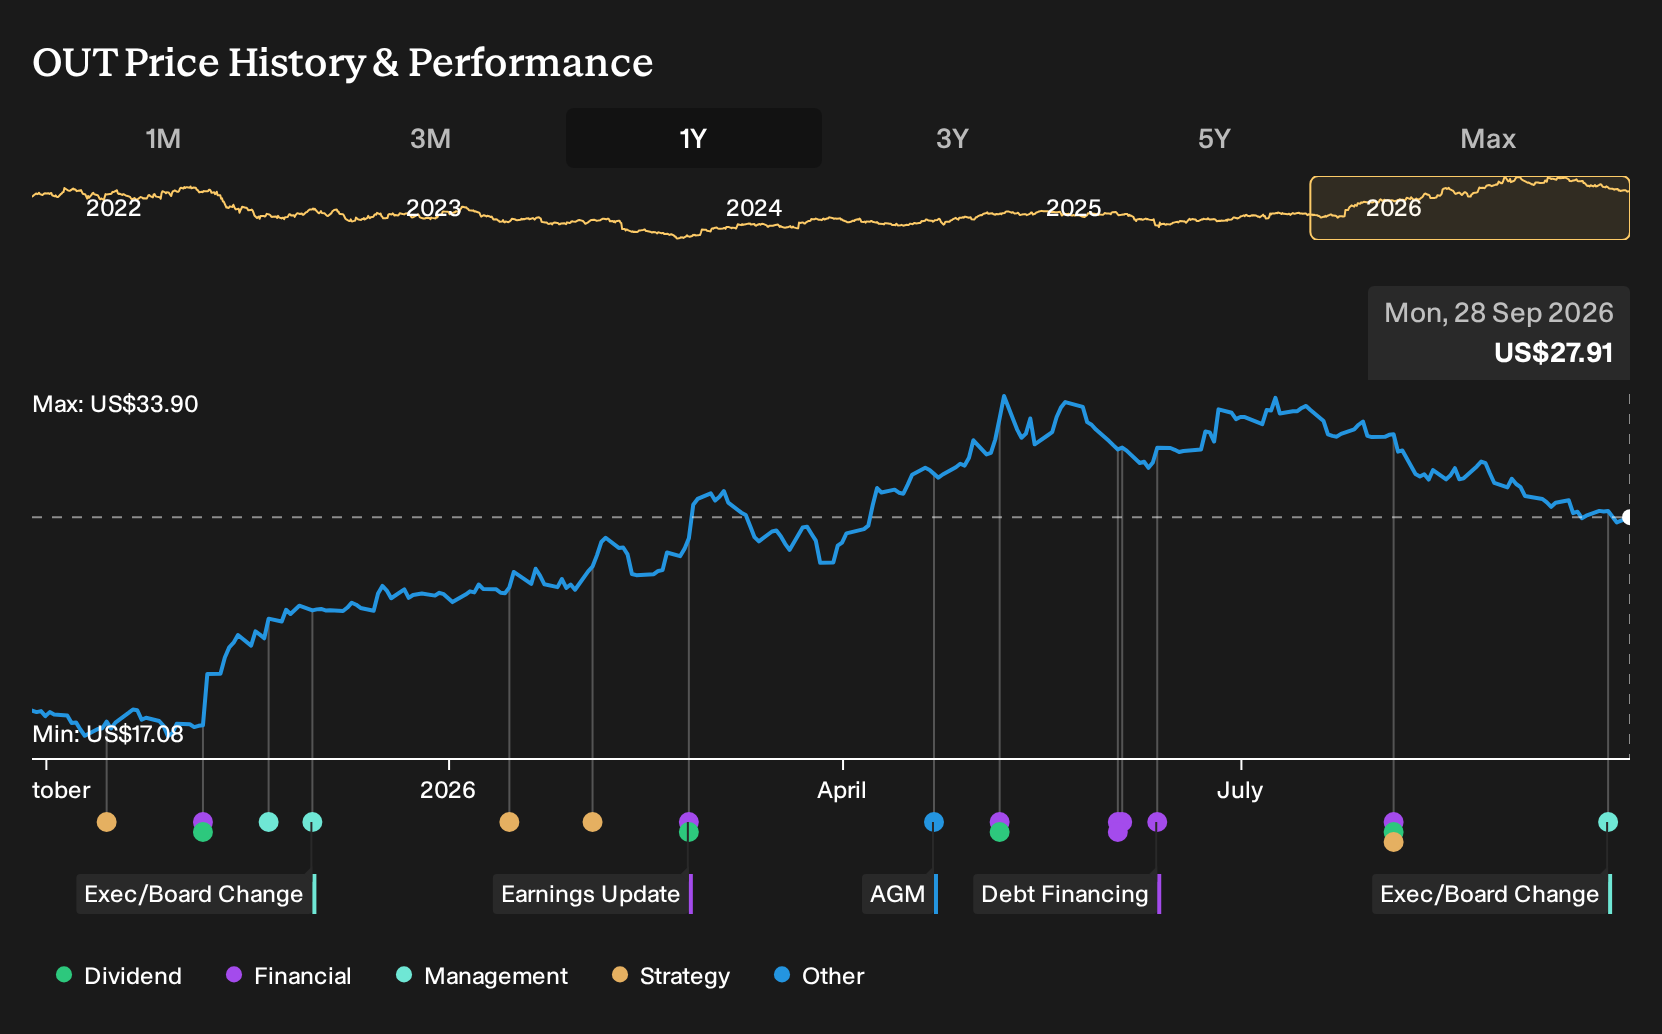Select green Dividend marker above Earnings Update label
The image size is (1662, 1034).
(x=688, y=832)
